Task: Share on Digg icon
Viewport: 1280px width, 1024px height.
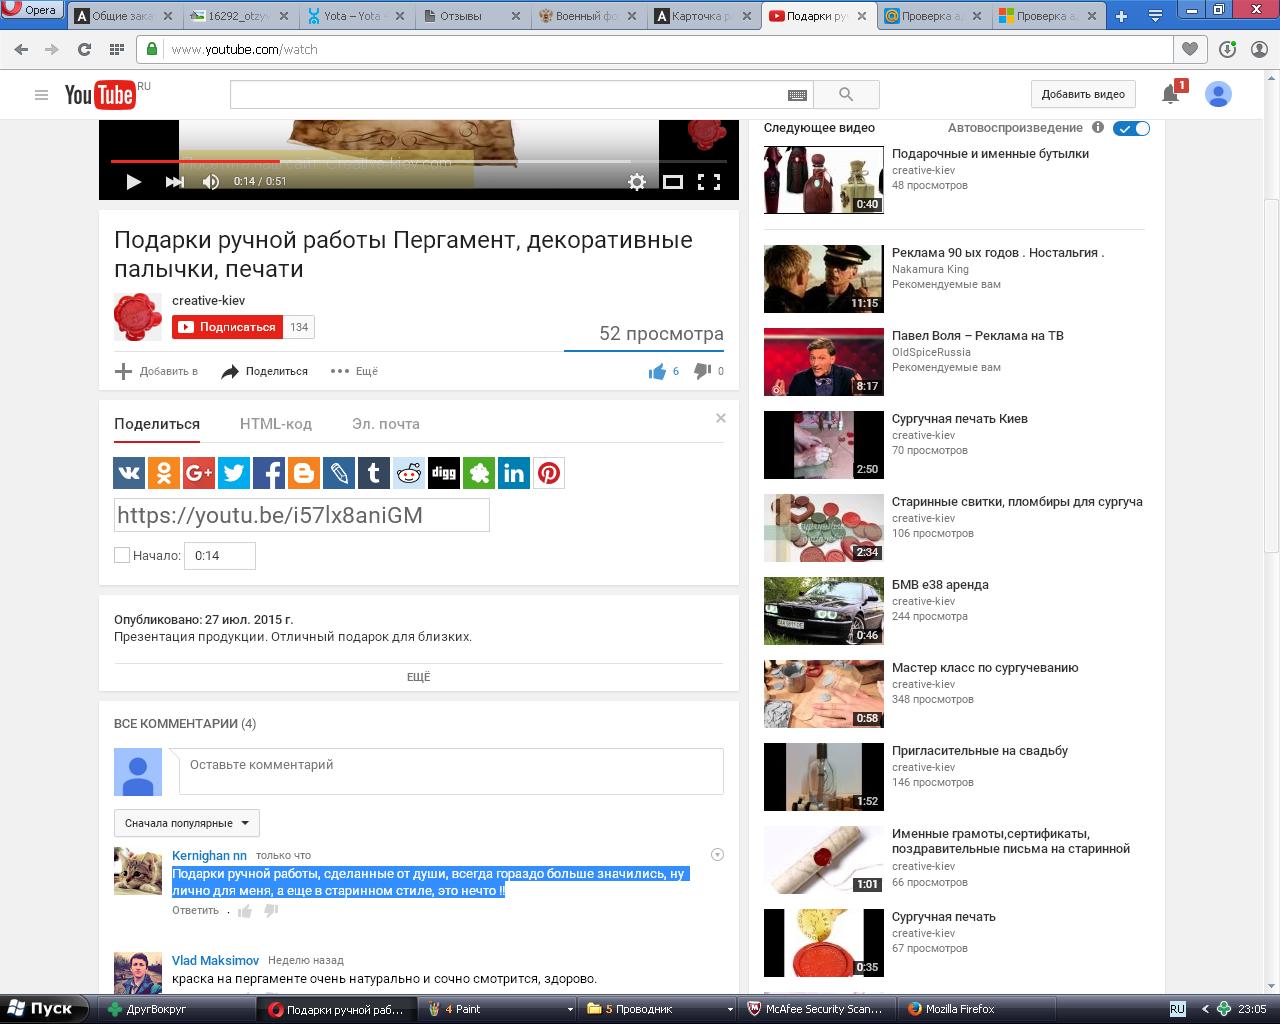Action: click(444, 473)
